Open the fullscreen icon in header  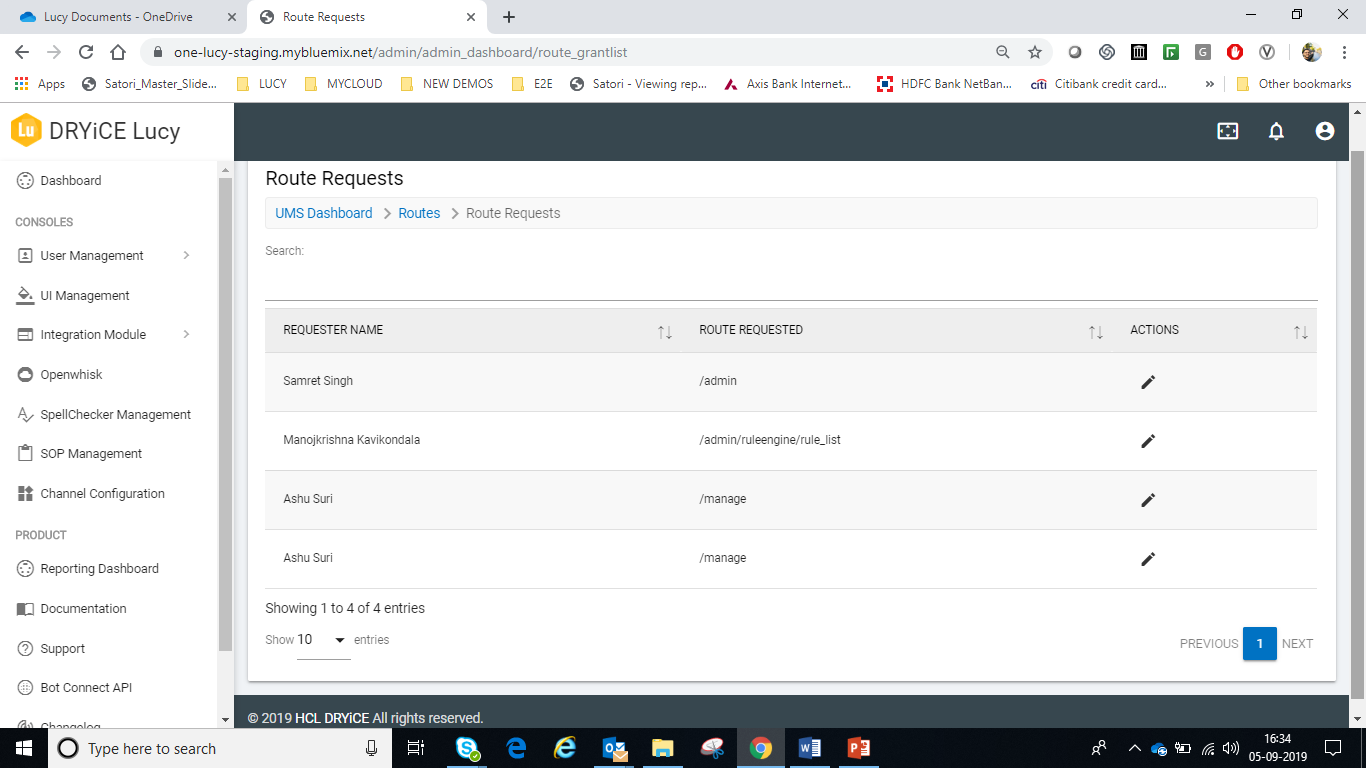coord(1228,131)
